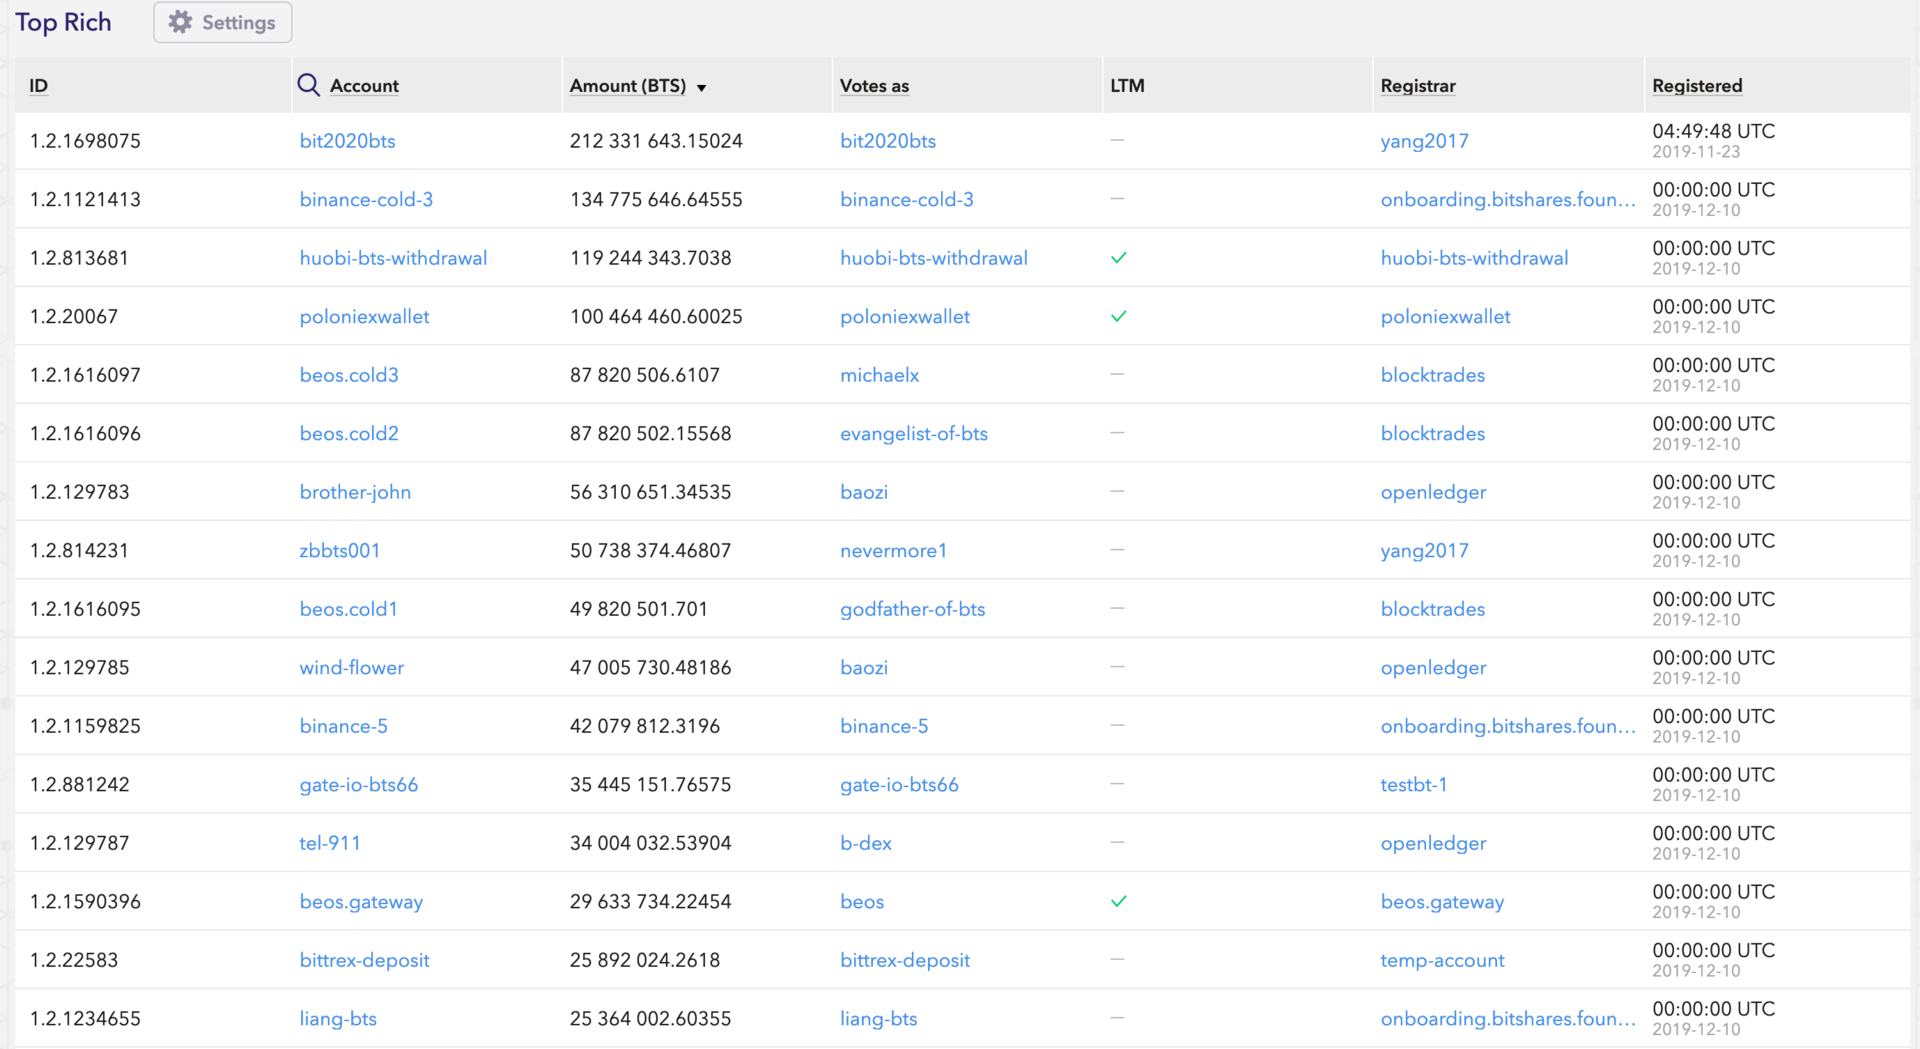Open poloniexwallet account link

364,317
